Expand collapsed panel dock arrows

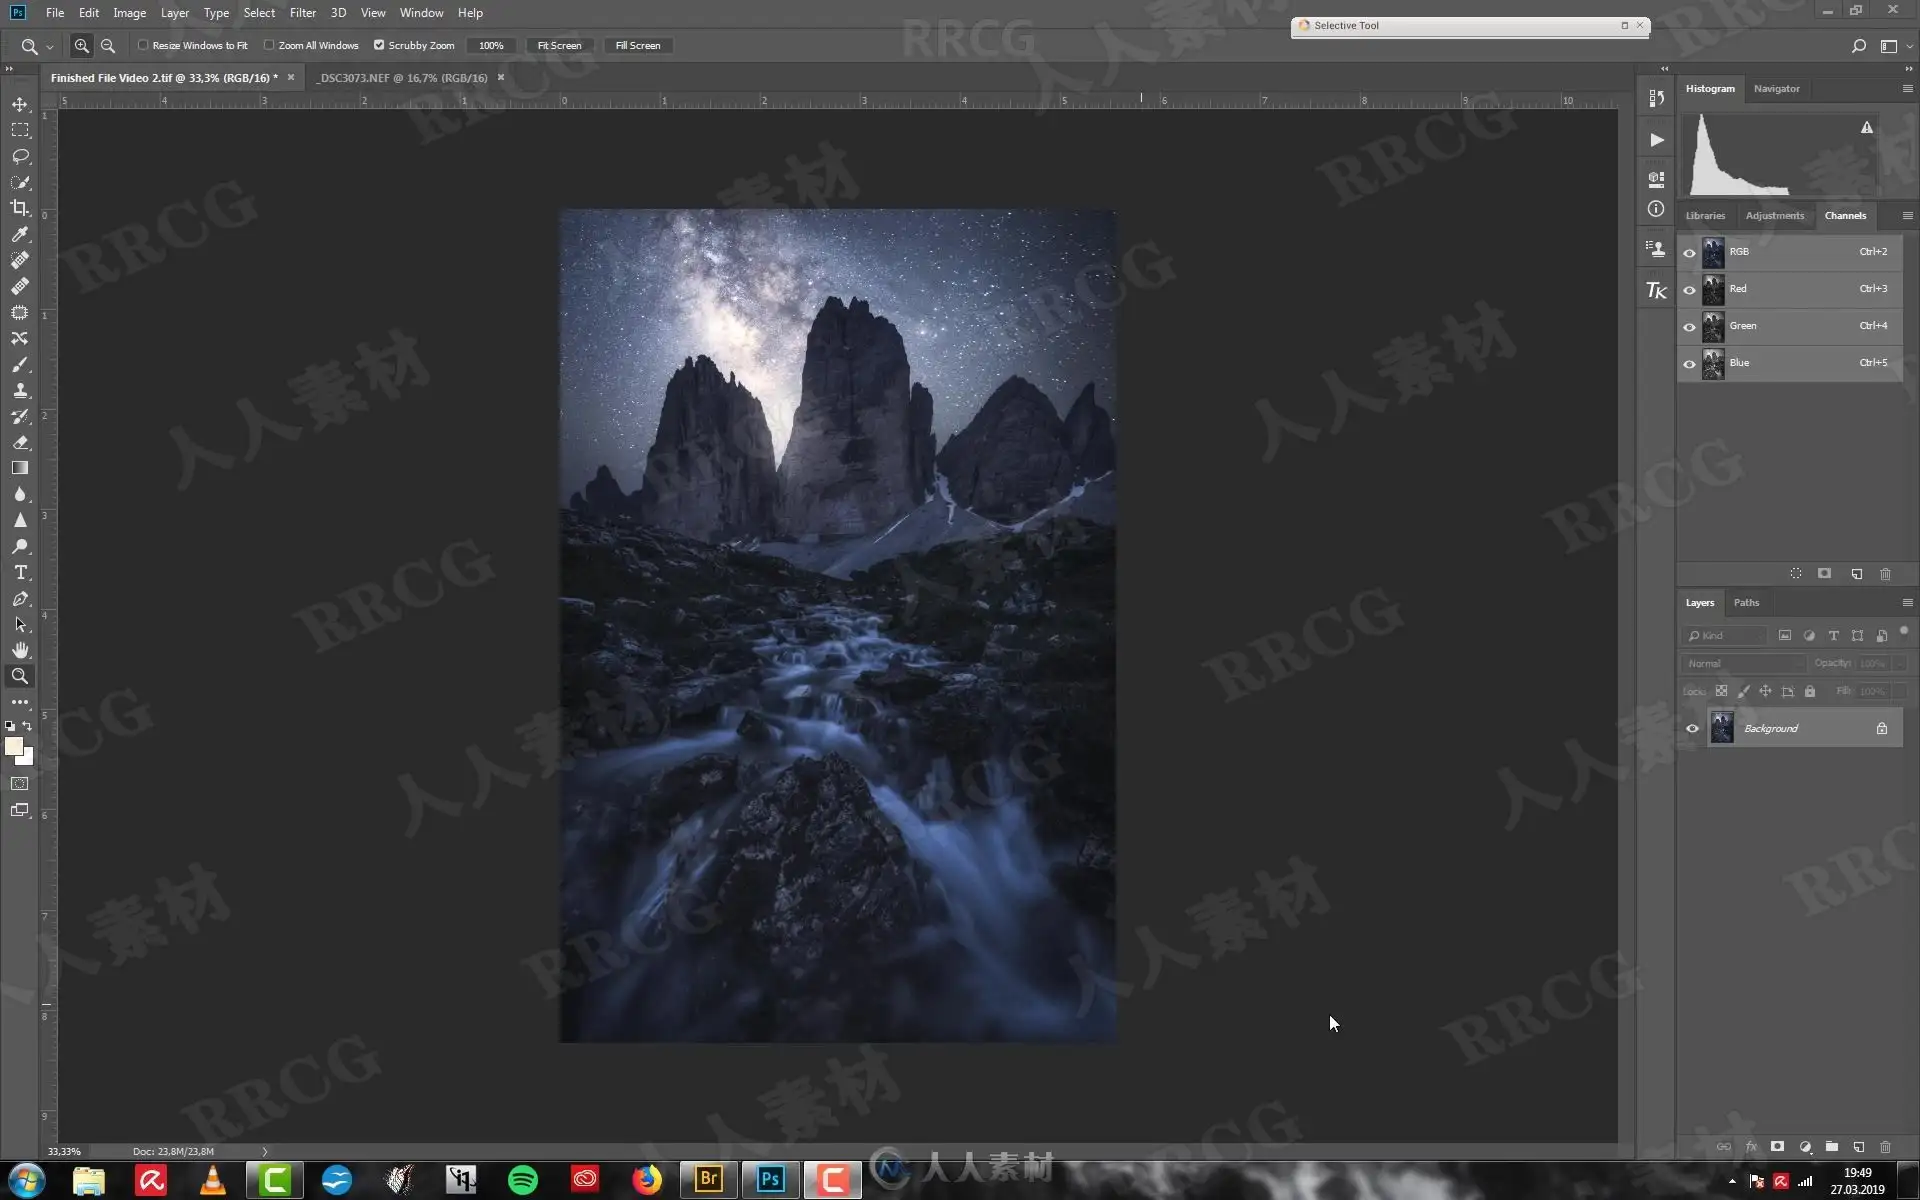click(x=1664, y=69)
